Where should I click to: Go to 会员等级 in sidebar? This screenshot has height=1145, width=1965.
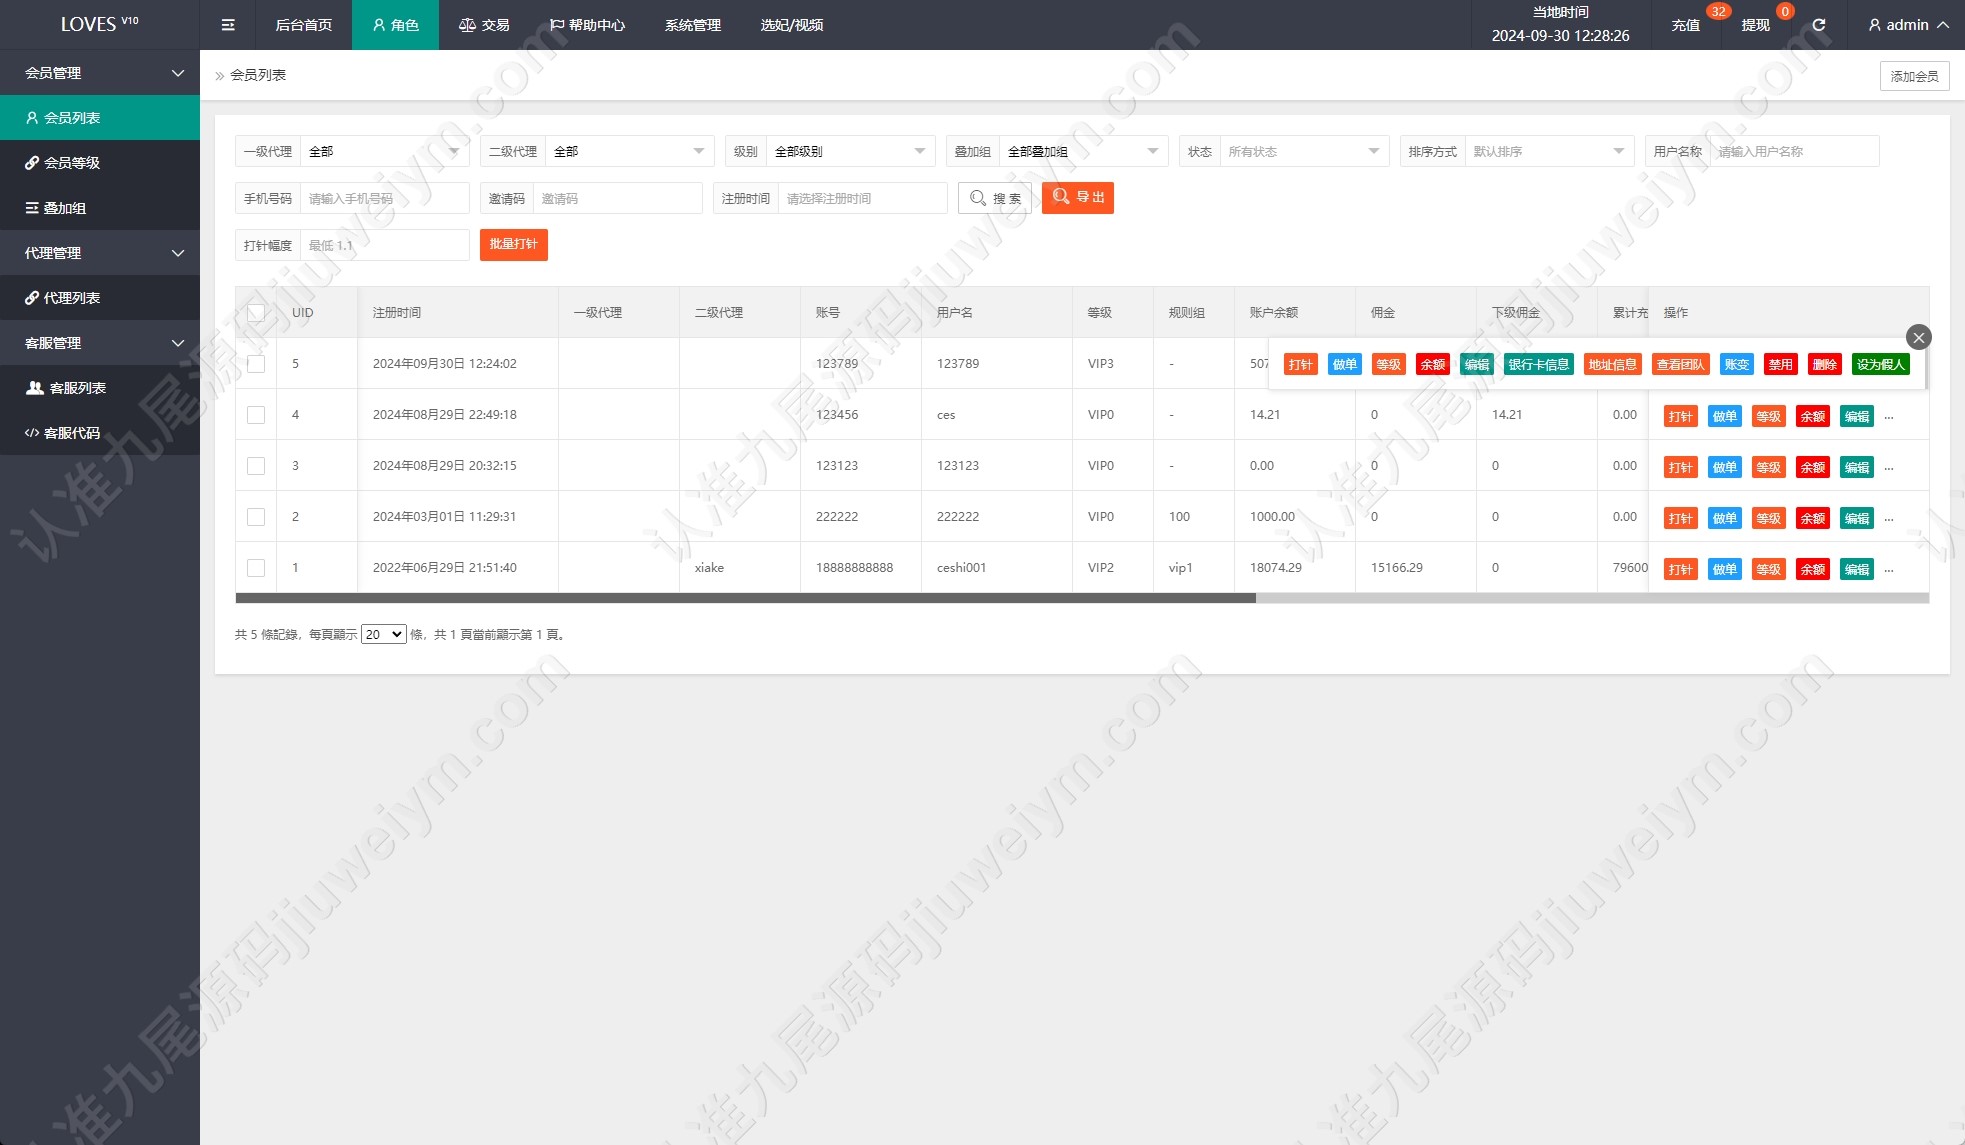pos(100,163)
